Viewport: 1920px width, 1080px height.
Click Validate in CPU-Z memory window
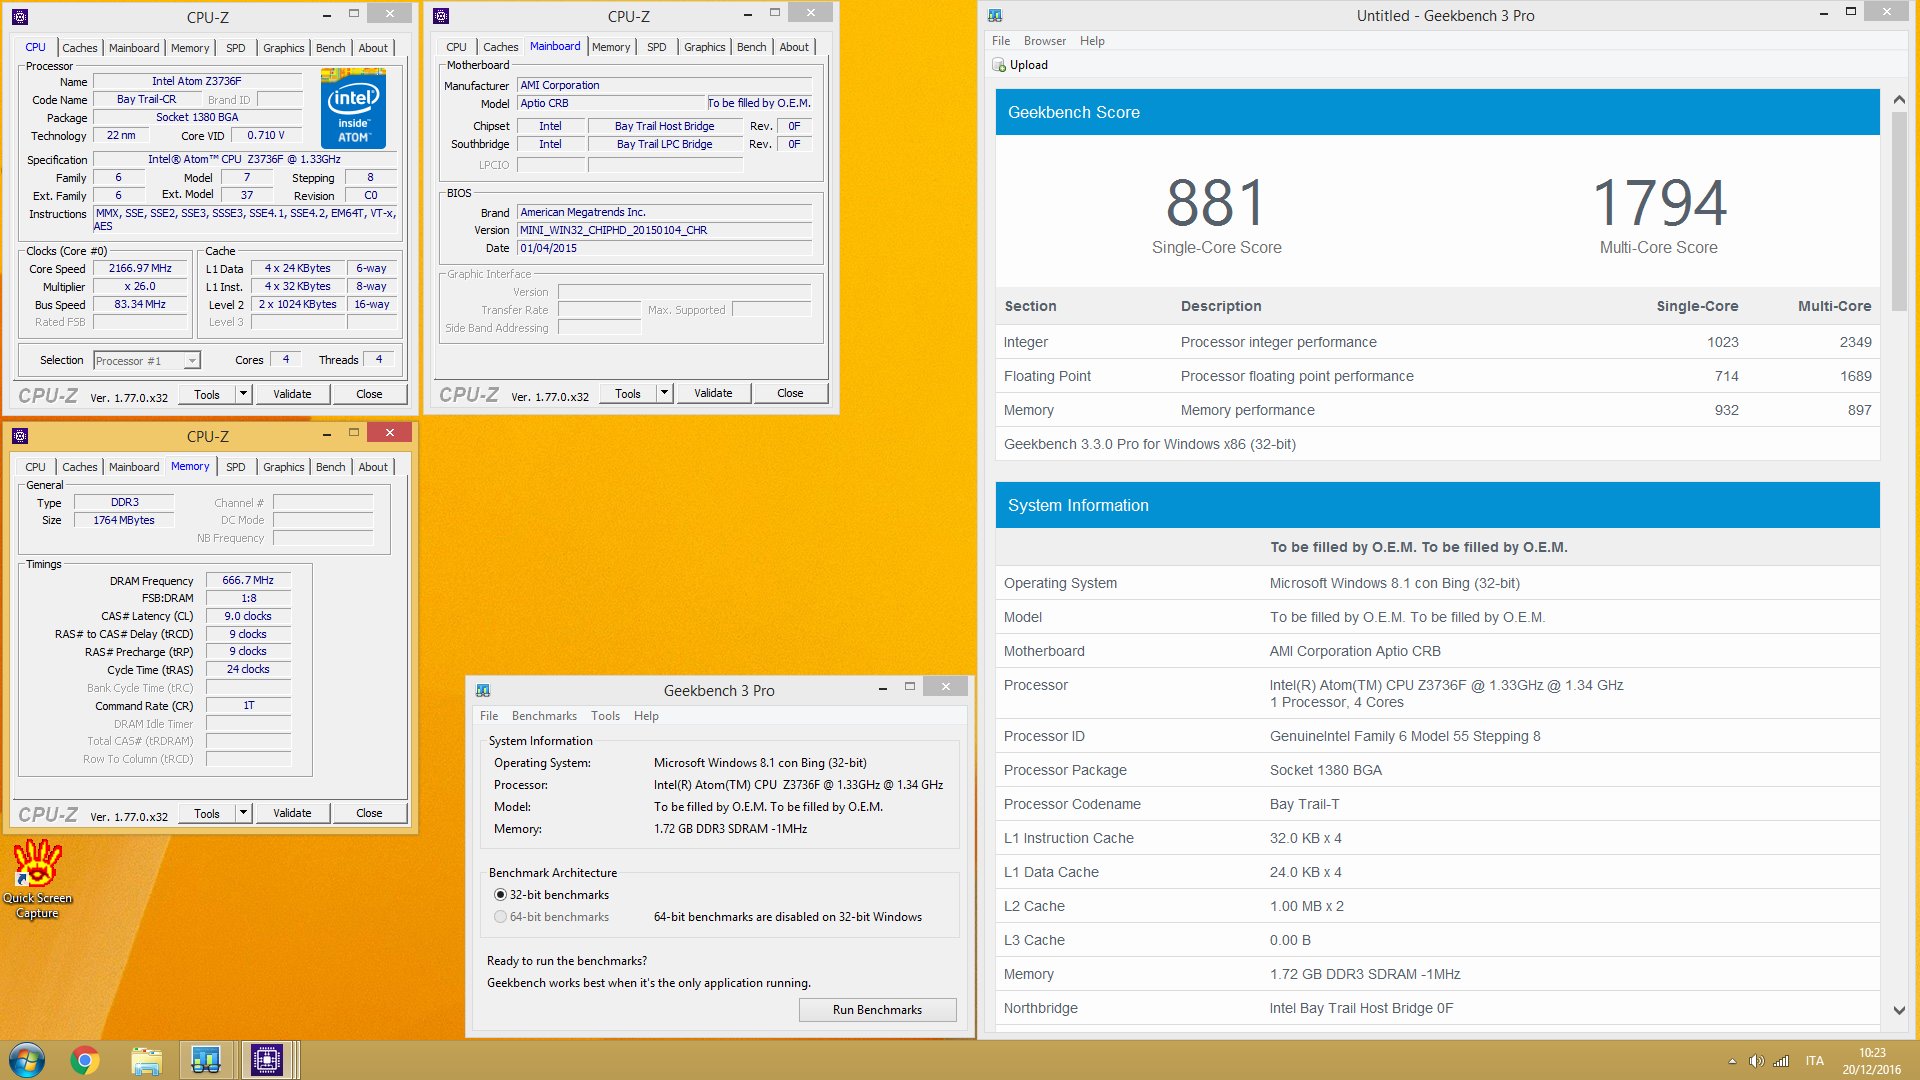(x=292, y=813)
